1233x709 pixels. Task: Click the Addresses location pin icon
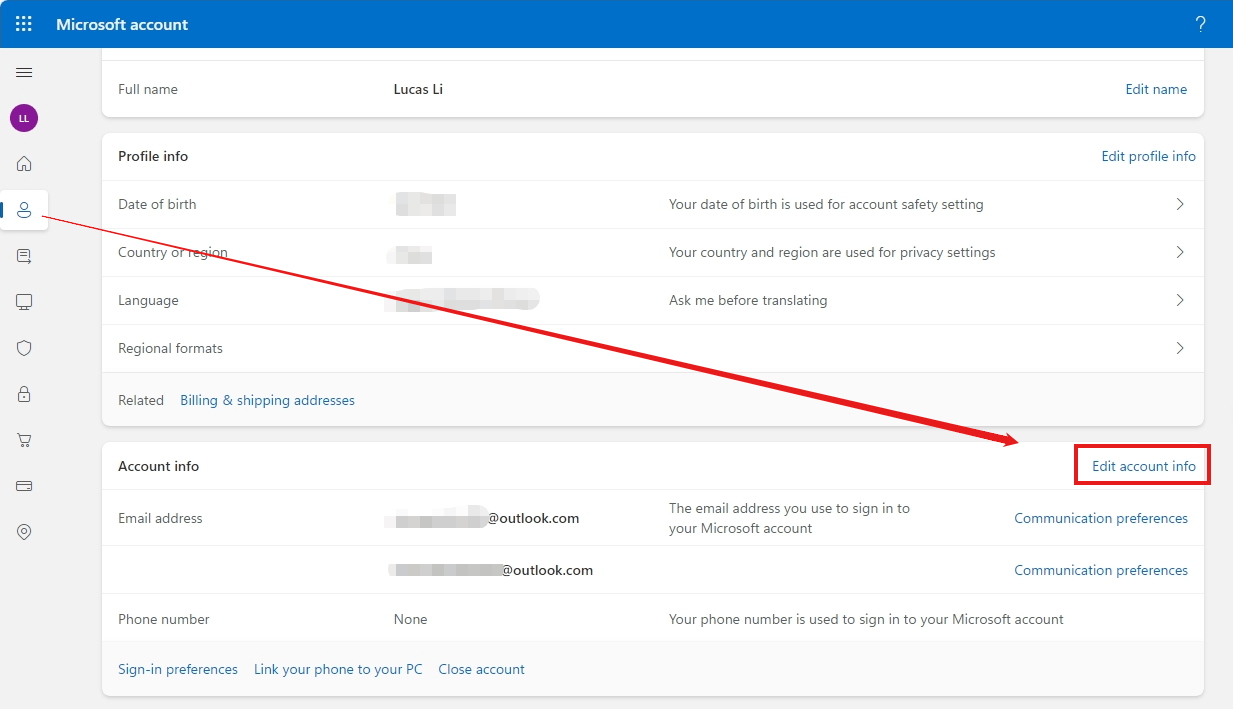point(23,532)
